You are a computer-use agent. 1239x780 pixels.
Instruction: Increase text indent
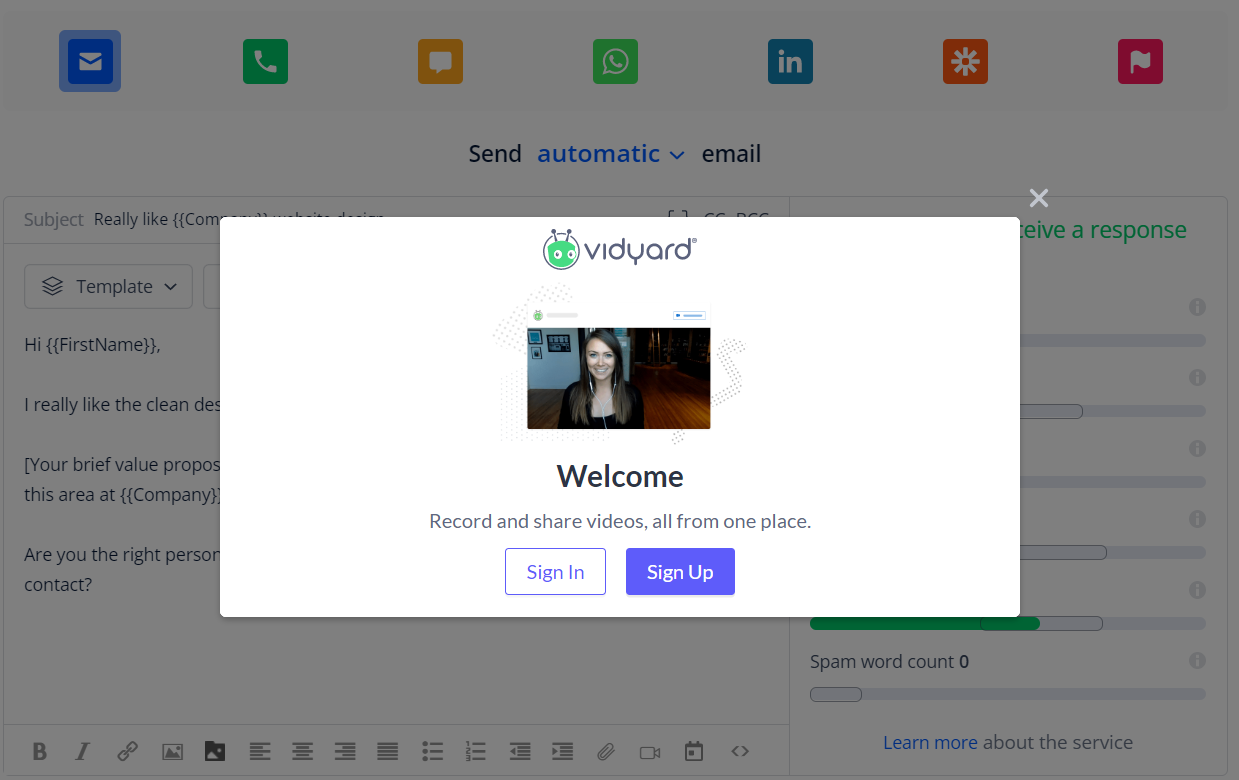pyautogui.click(x=562, y=751)
